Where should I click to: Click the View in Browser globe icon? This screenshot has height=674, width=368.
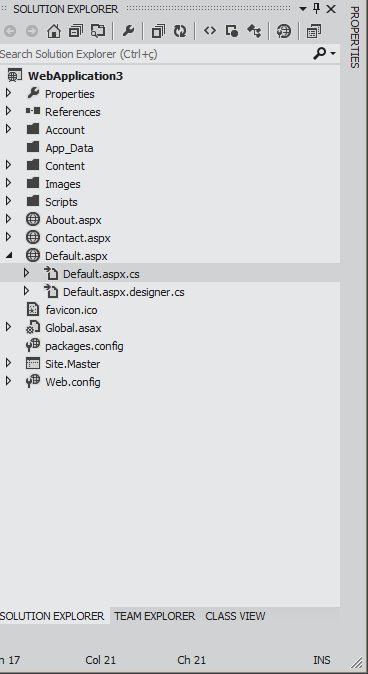(x=284, y=31)
